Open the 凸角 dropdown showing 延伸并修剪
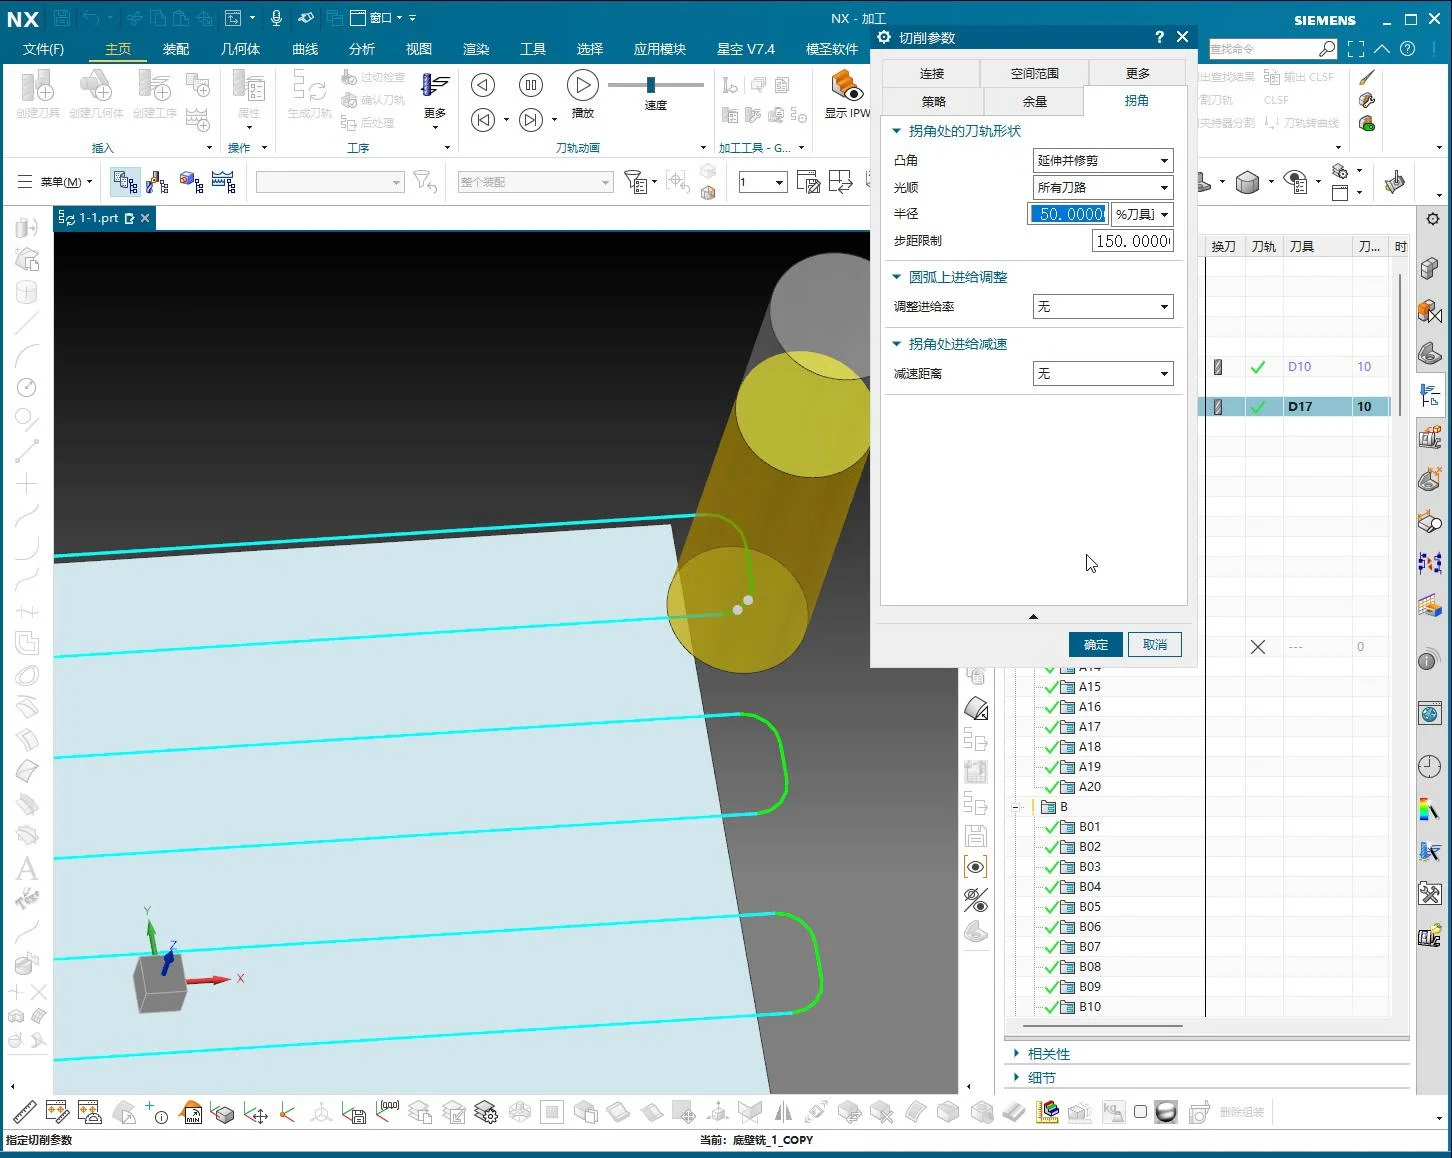 (x=1102, y=160)
